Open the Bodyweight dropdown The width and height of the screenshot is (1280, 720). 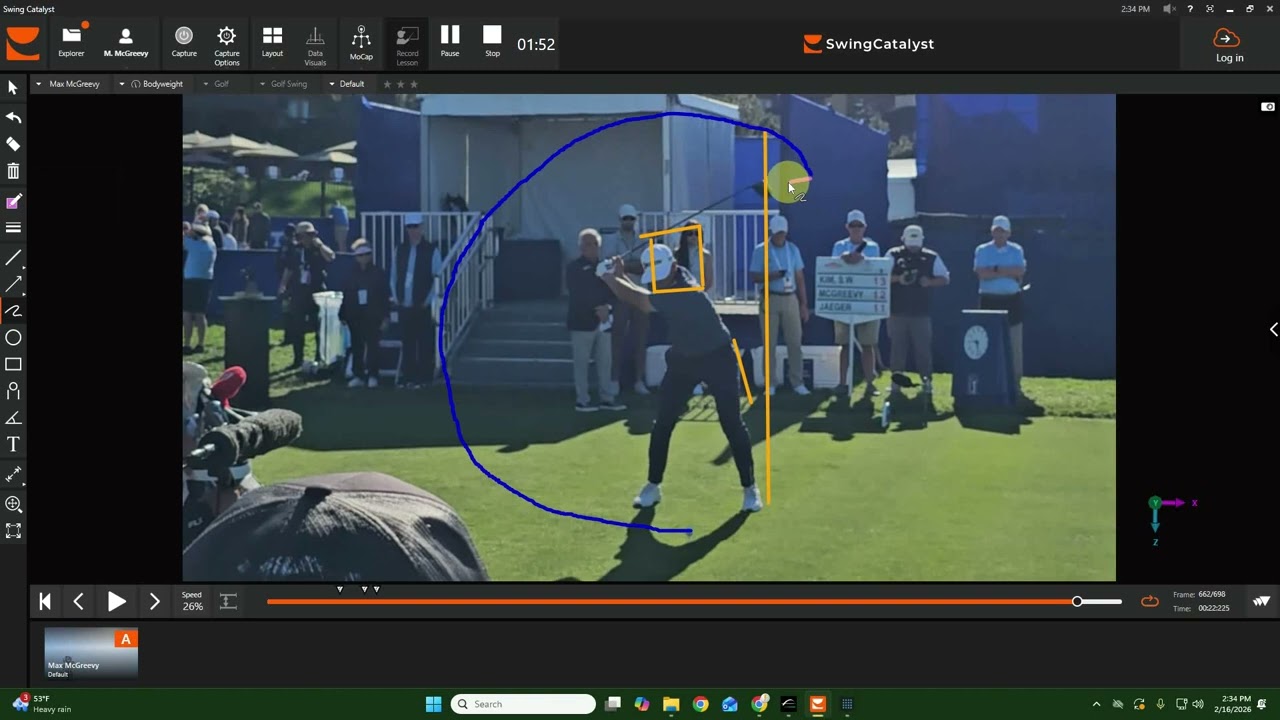coord(151,84)
